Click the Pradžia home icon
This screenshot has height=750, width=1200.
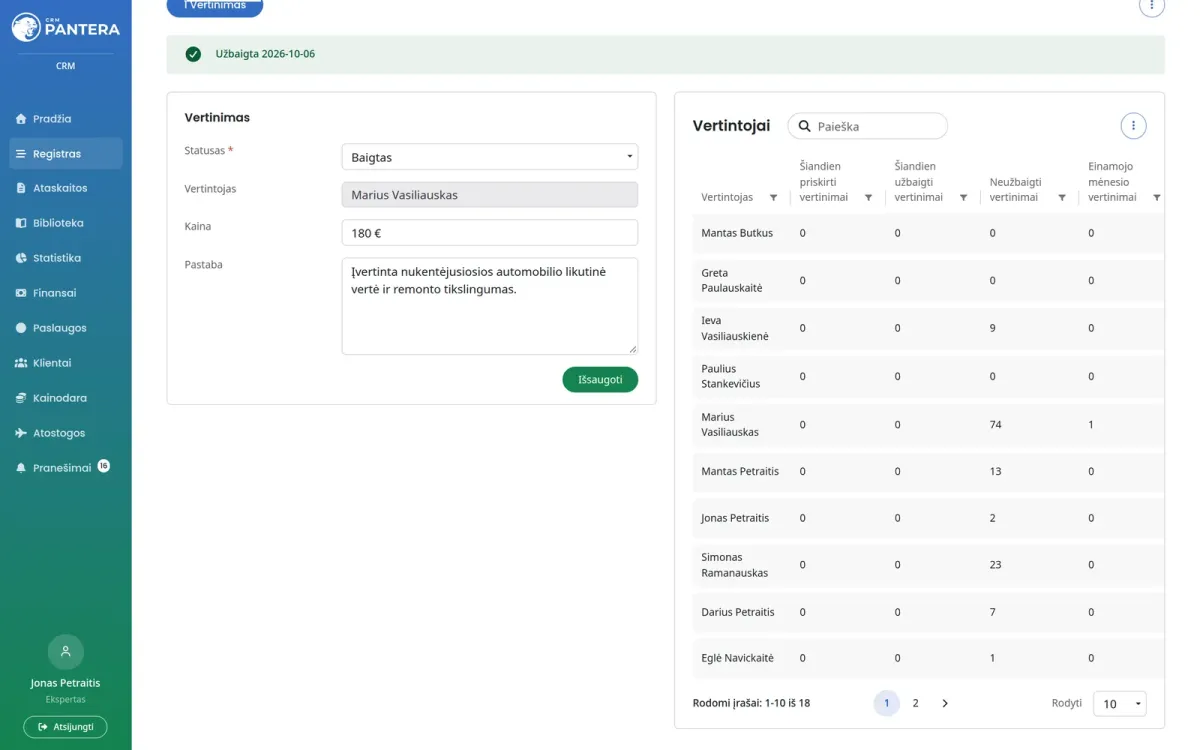21,119
